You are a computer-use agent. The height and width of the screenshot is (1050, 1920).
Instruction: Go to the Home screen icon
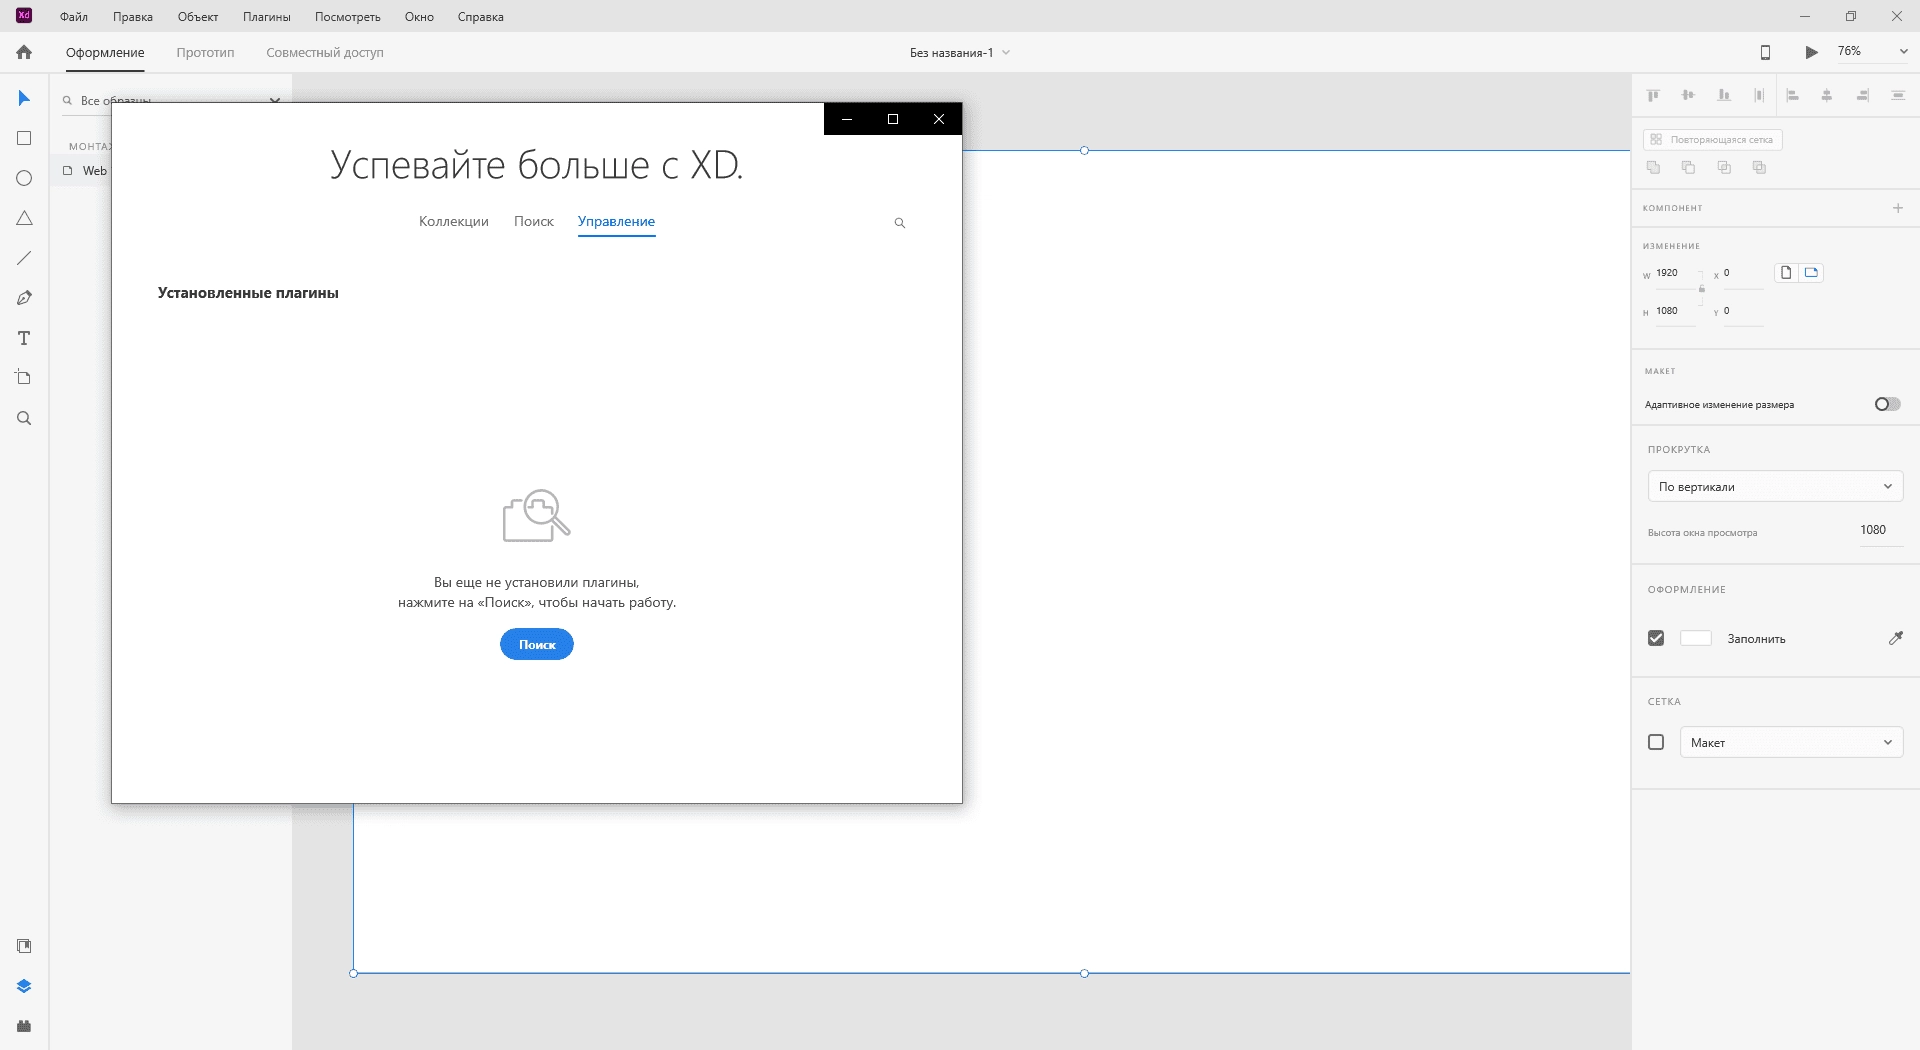[24, 52]
